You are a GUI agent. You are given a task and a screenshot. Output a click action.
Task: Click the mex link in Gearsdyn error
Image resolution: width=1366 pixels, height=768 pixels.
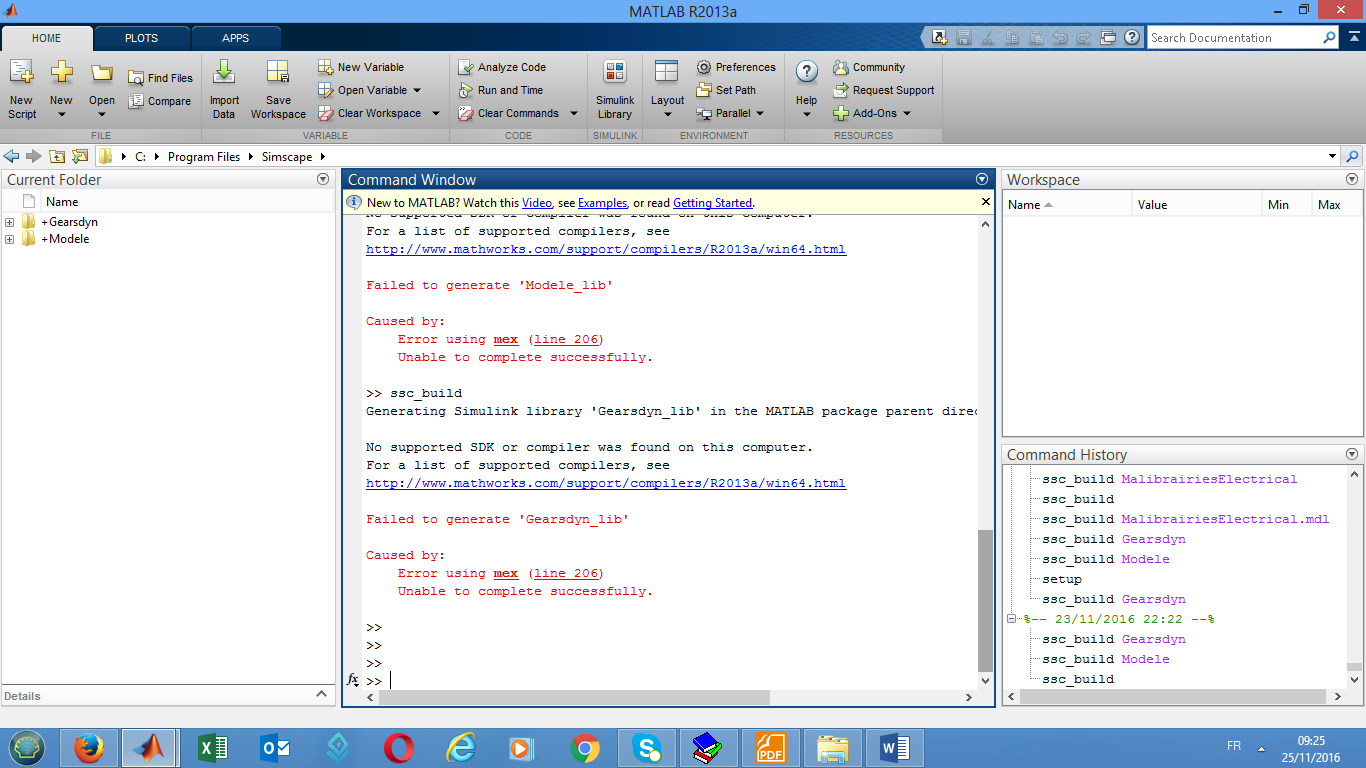coord(506,573)
